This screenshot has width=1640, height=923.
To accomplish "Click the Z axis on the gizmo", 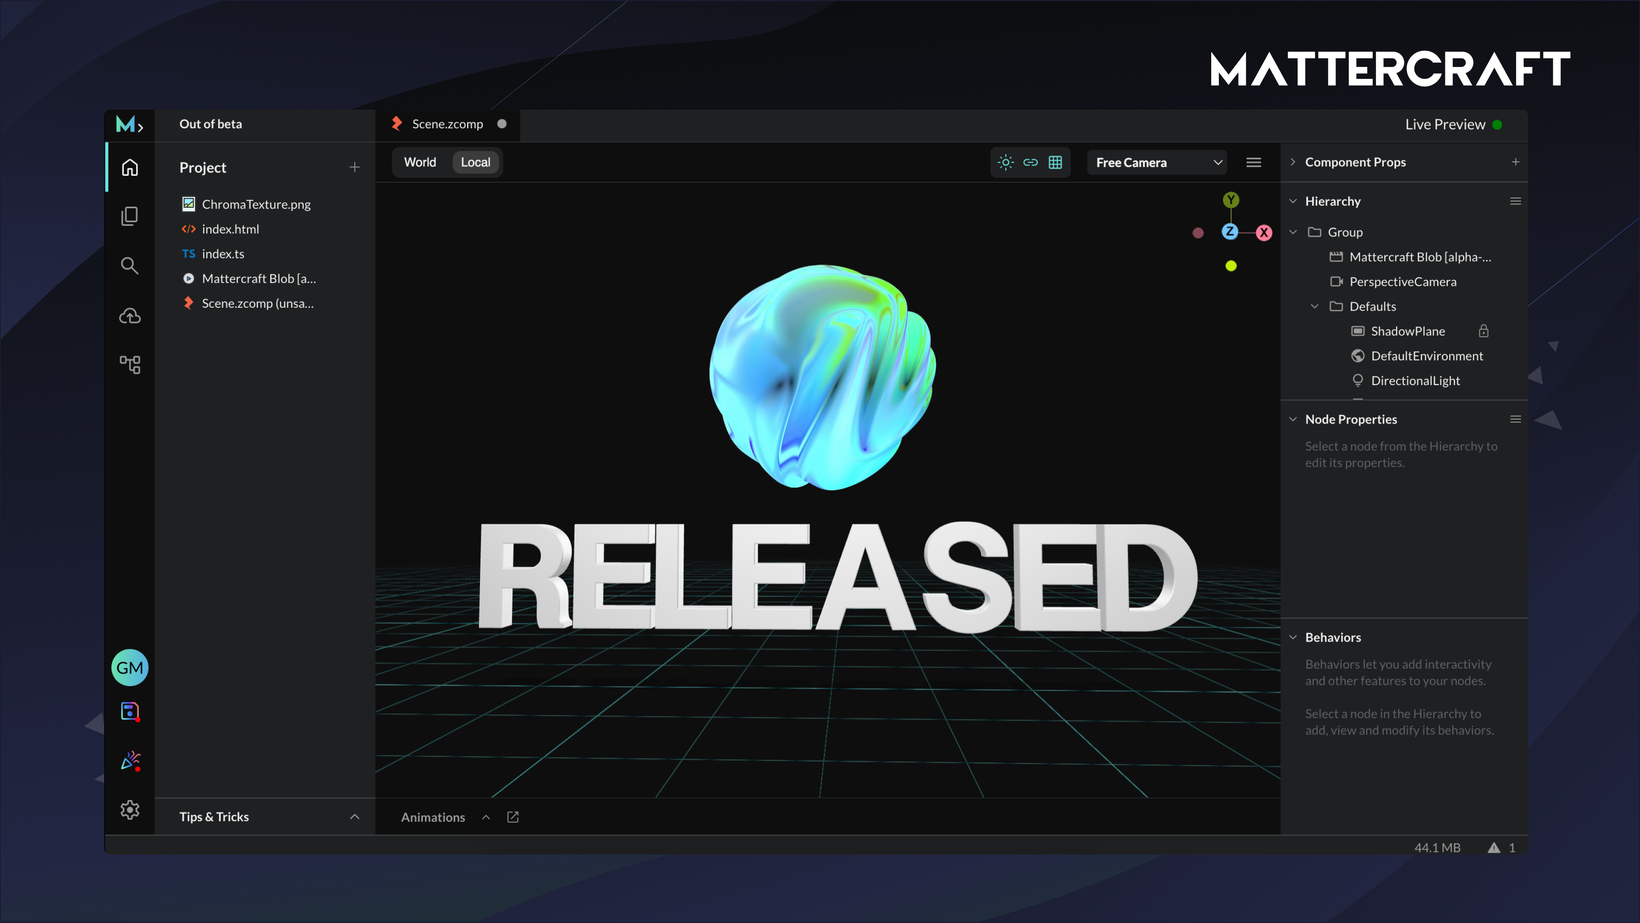I will coord(1230,232).
